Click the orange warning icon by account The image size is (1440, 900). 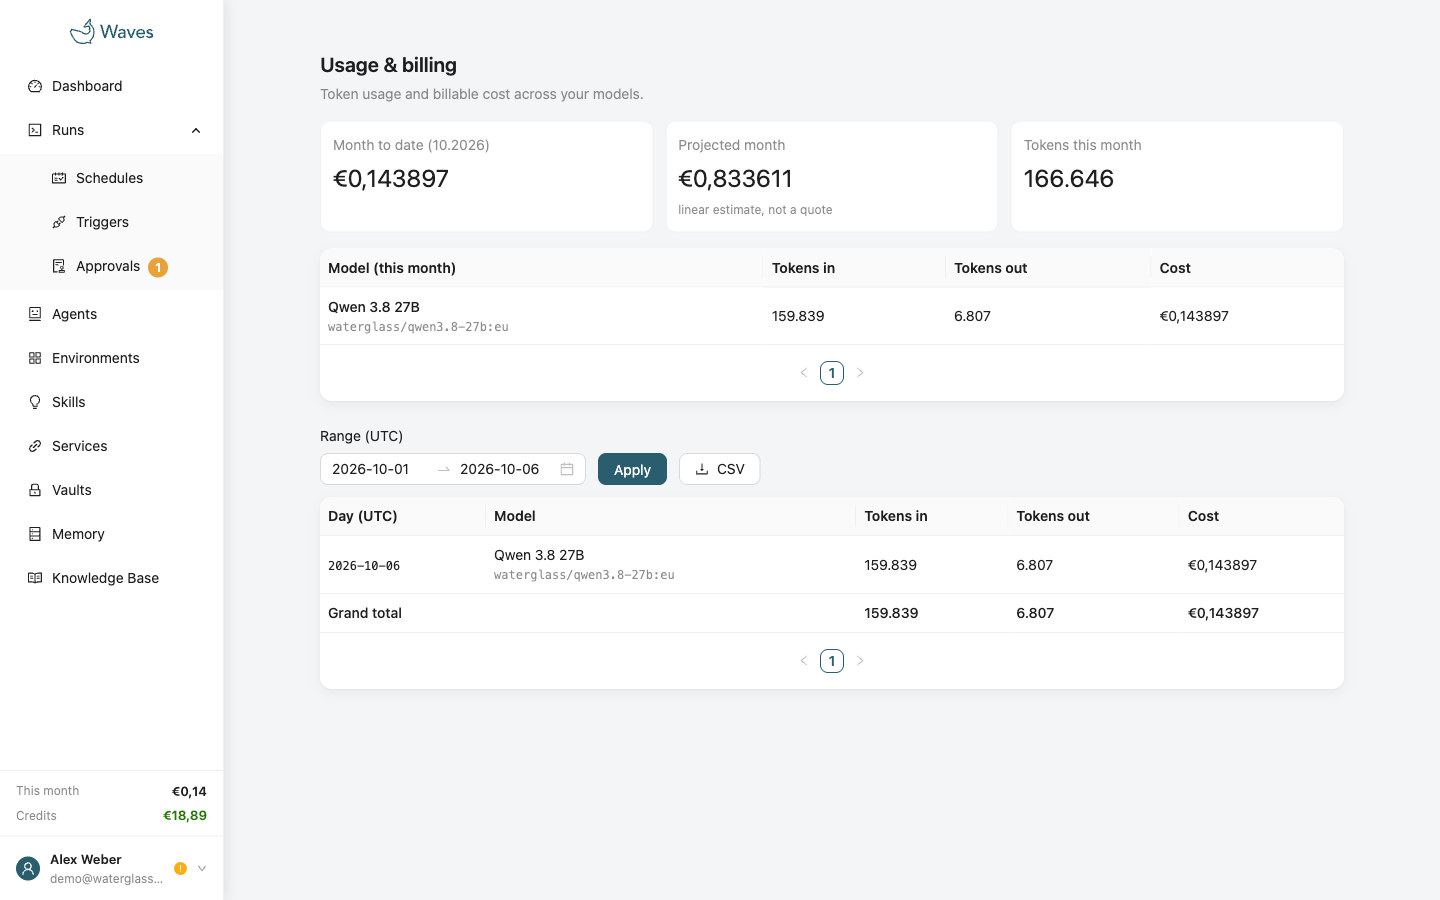pyautogui.click(x=180, y=869)
